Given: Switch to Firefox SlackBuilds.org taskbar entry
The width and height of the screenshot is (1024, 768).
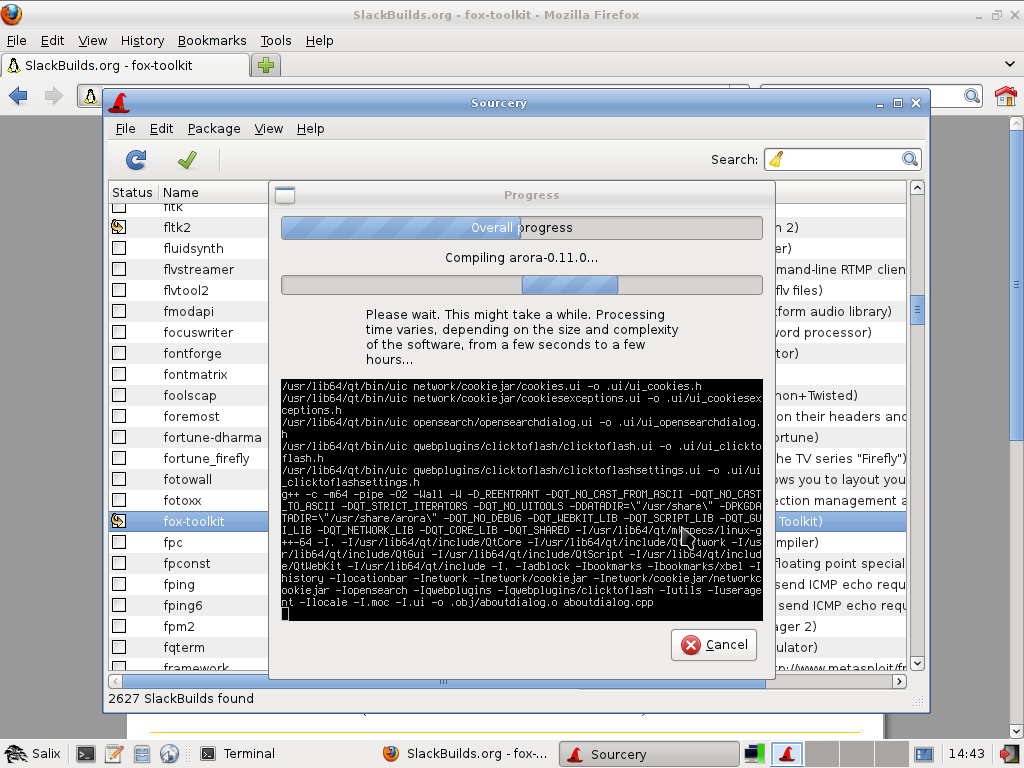Looking at the screenshot, I should (x=465, y=754).
